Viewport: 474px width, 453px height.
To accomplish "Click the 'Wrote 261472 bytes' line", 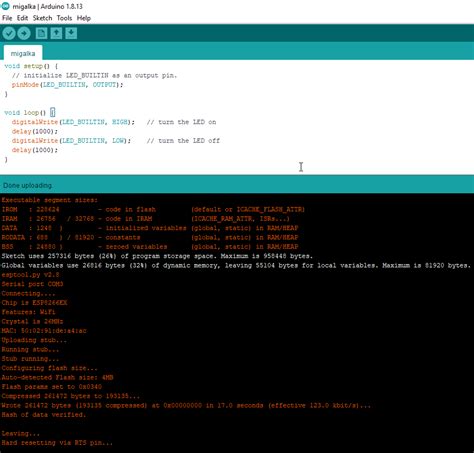I will (186, 405).
